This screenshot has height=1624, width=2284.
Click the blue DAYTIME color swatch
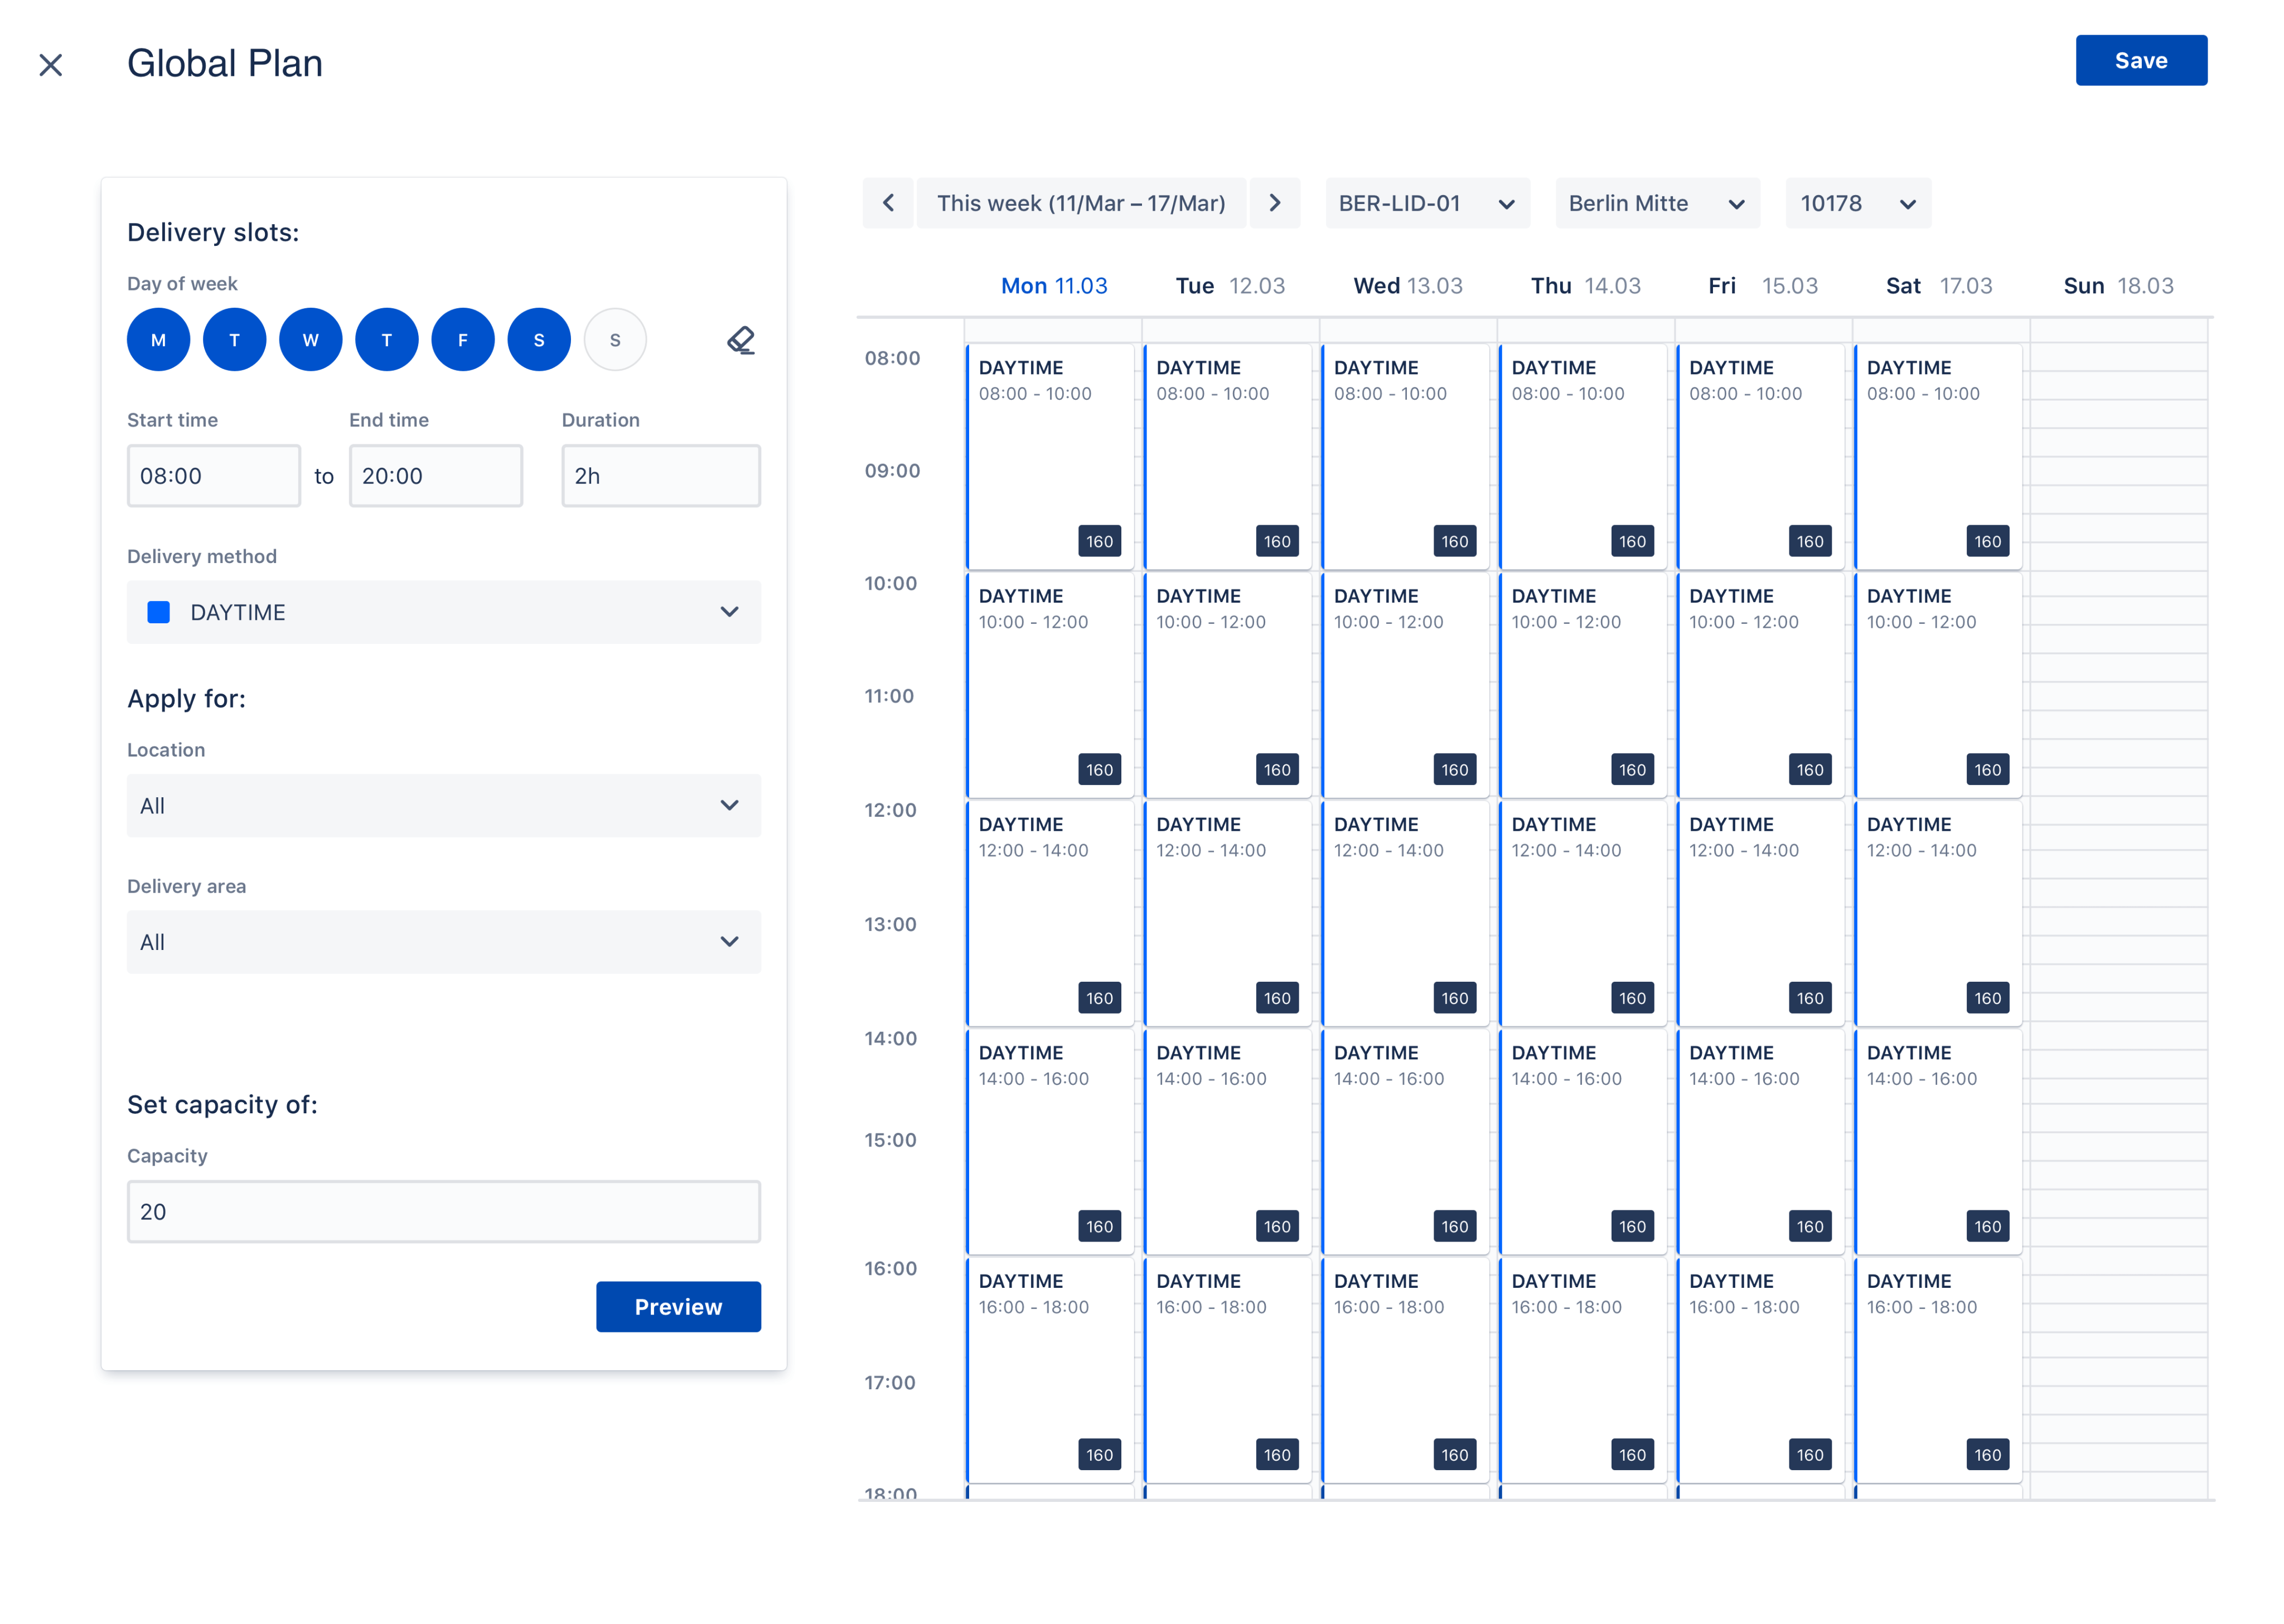pos(158,612)
